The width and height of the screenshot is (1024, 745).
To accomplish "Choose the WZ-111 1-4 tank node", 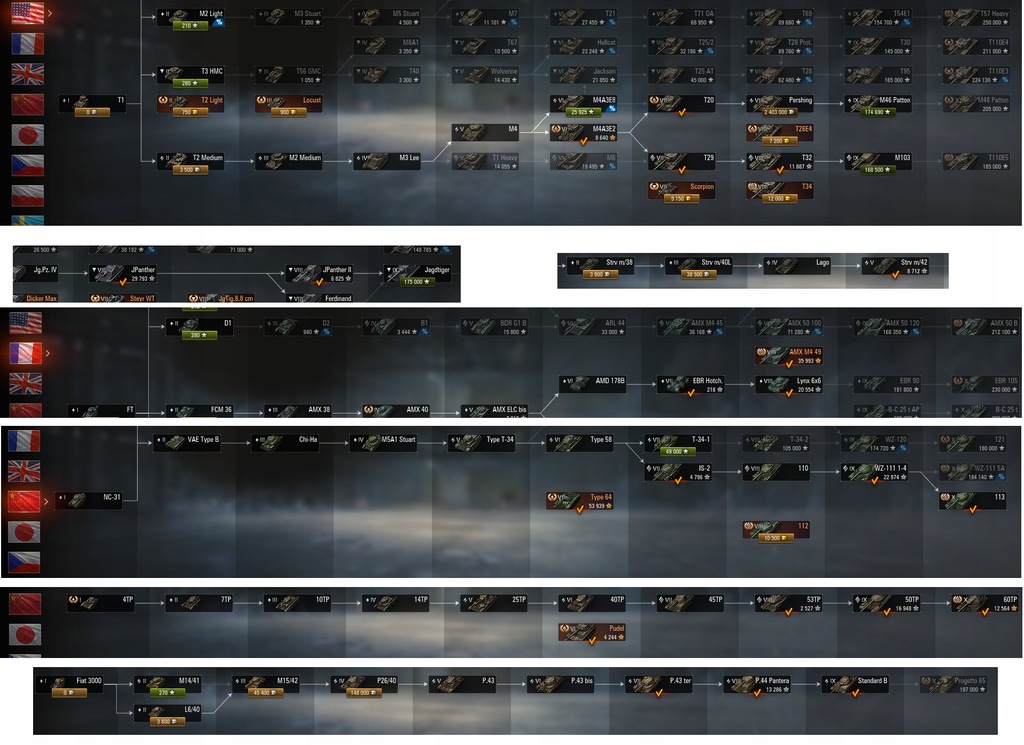I will click(875, 471).
